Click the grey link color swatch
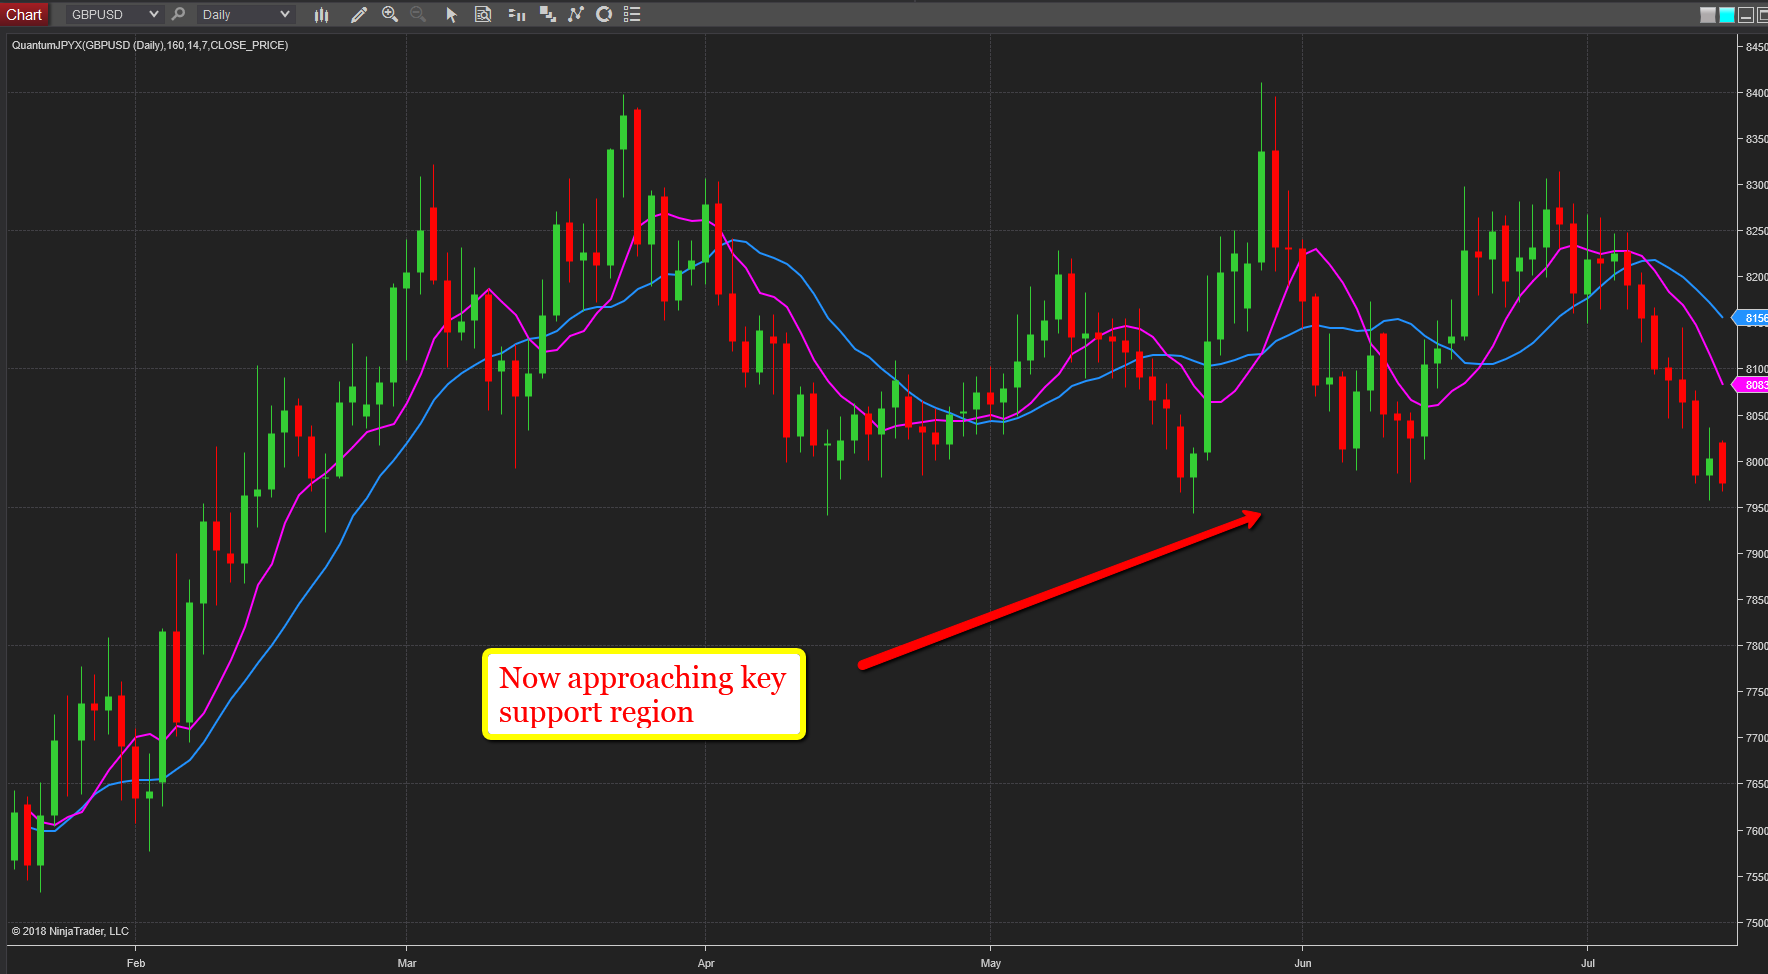 click(x=1708, y=15)
